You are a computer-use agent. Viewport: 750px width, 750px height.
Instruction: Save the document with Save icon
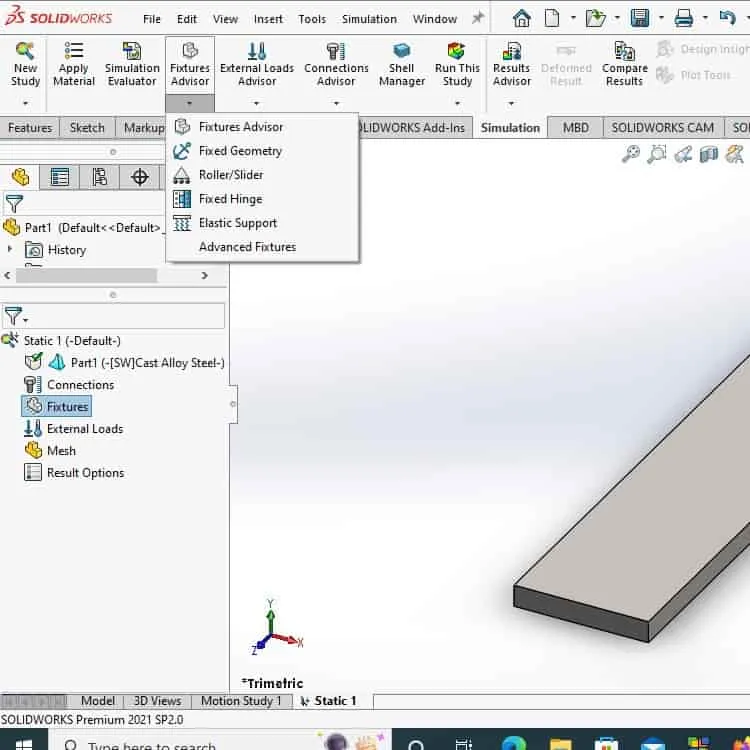pos(640,19)
